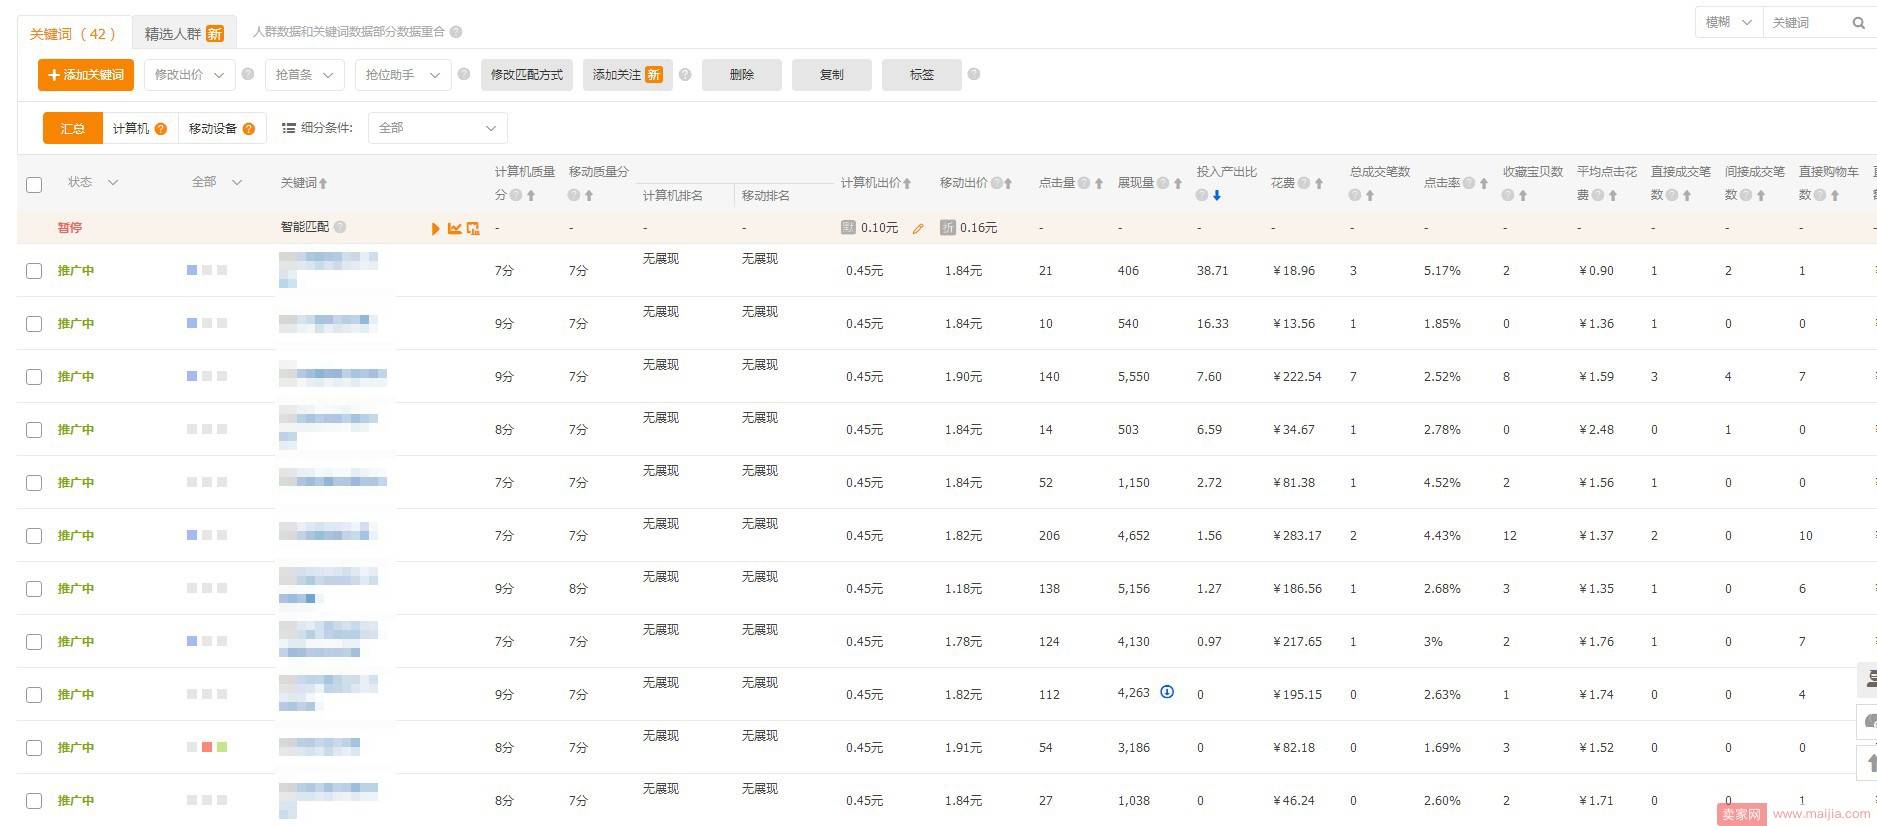The width and height of the screenshot is (1877, 826).
Task: Click the help icon beside 智能匹配
Action: [x=340, y=227]
